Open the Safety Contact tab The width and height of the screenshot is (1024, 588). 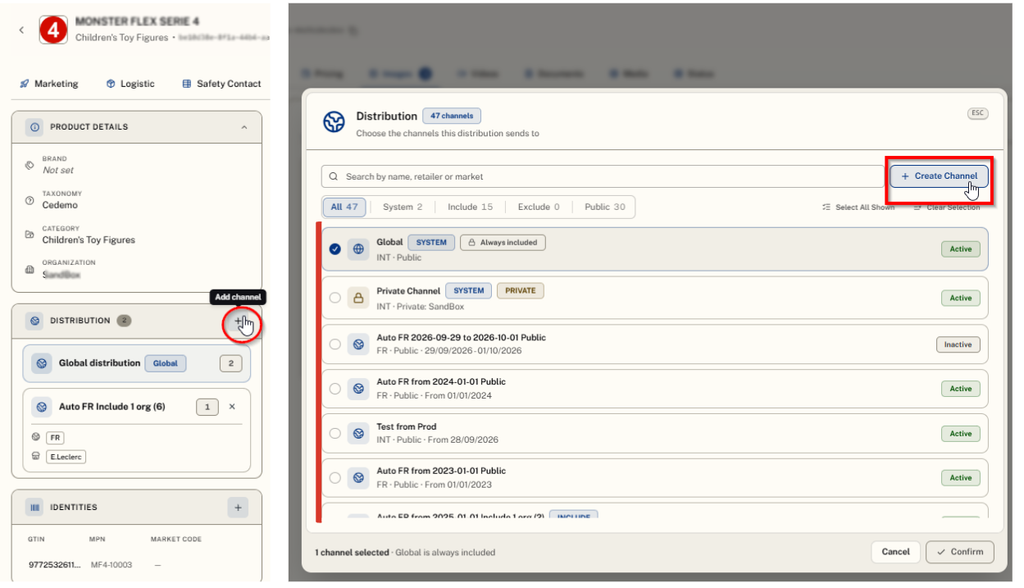(x=221, y=84)
